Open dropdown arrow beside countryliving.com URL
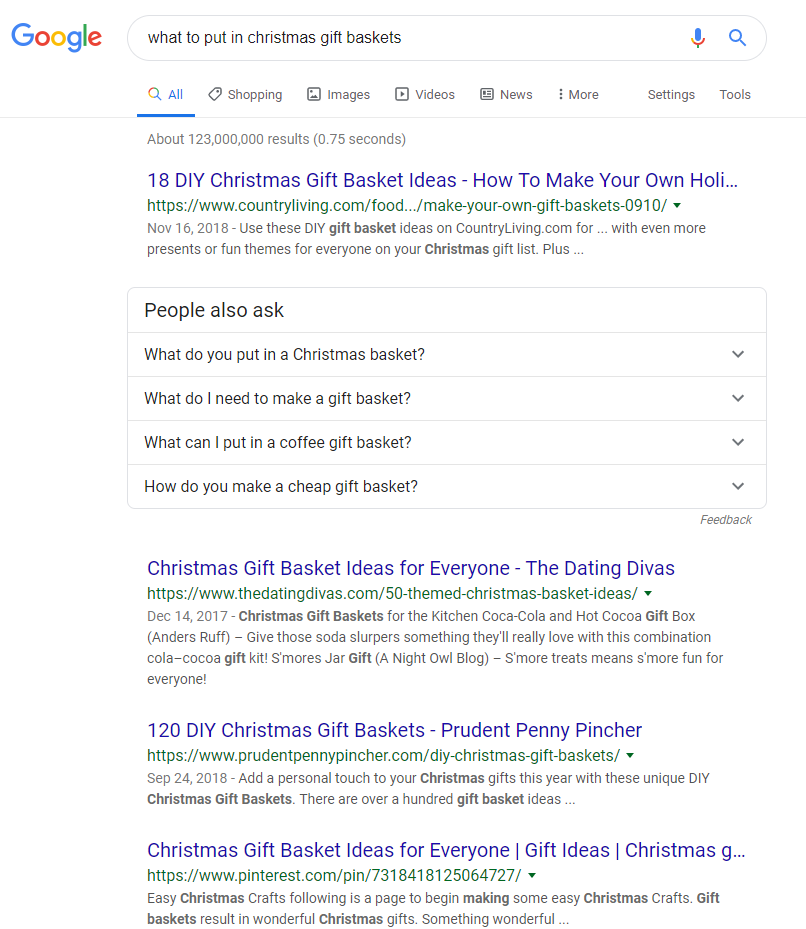The width and height of the screenshot is (806, 929). click(x=677, y=205)
